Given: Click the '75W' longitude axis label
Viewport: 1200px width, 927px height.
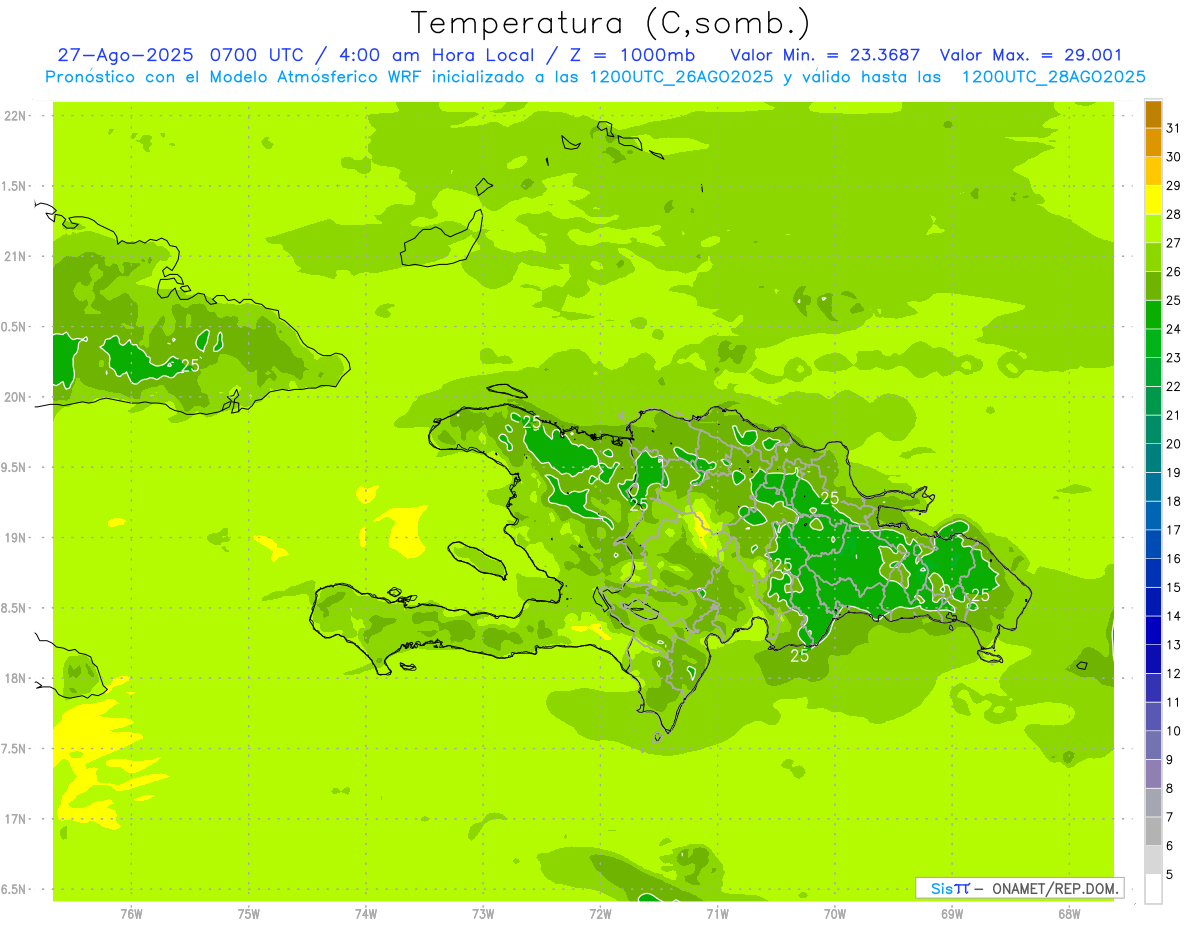Looking at the screenshot, I should tap(249, 913).
